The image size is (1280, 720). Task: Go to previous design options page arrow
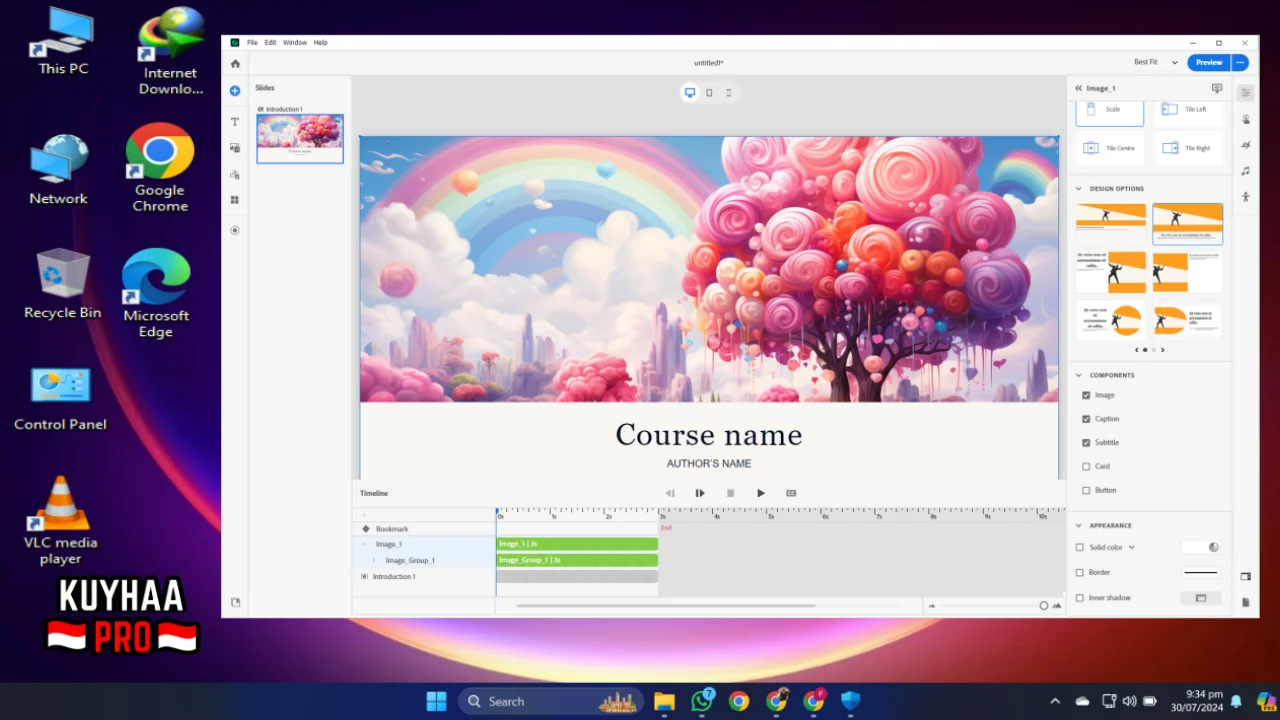pos(1136,350)
